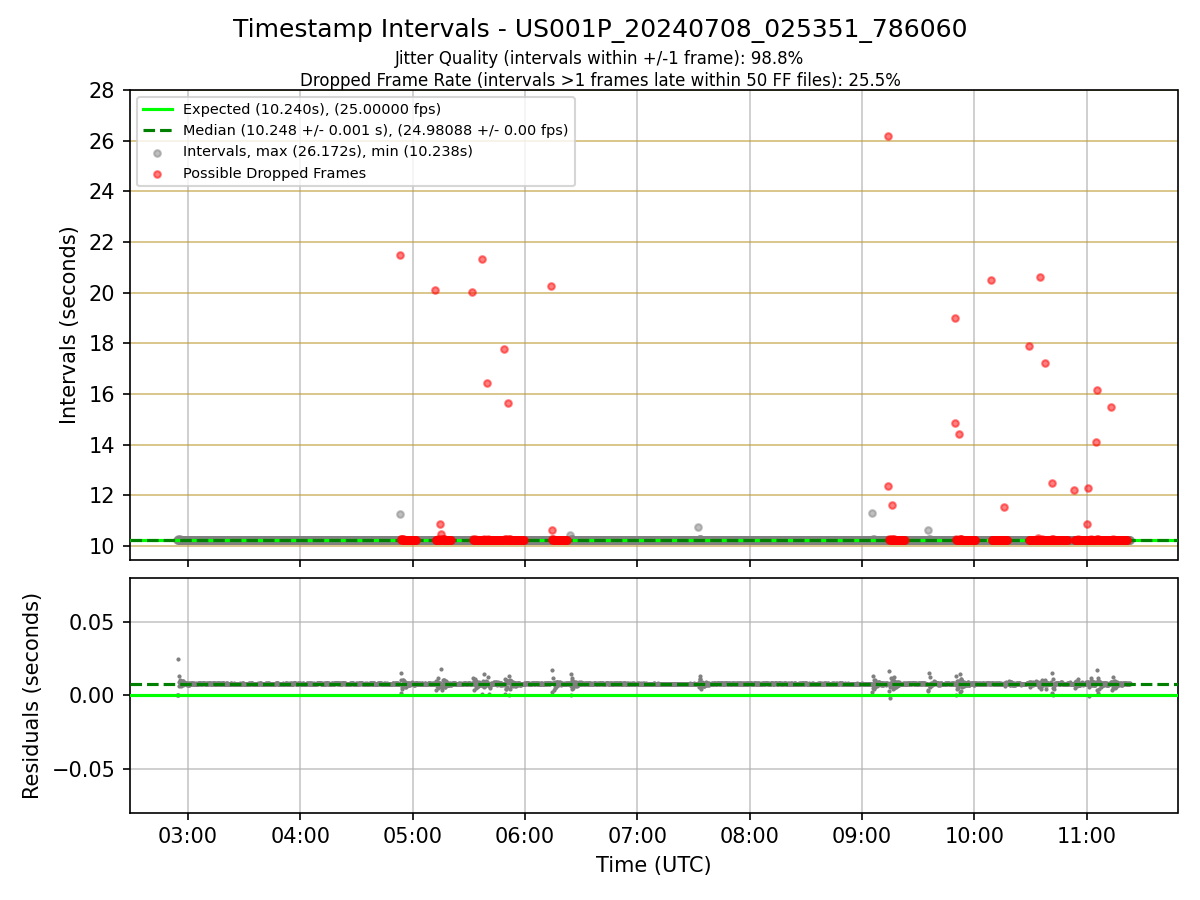
Task: Click the gray point near 07:30 above baseline
Action: tap(698, 527)
